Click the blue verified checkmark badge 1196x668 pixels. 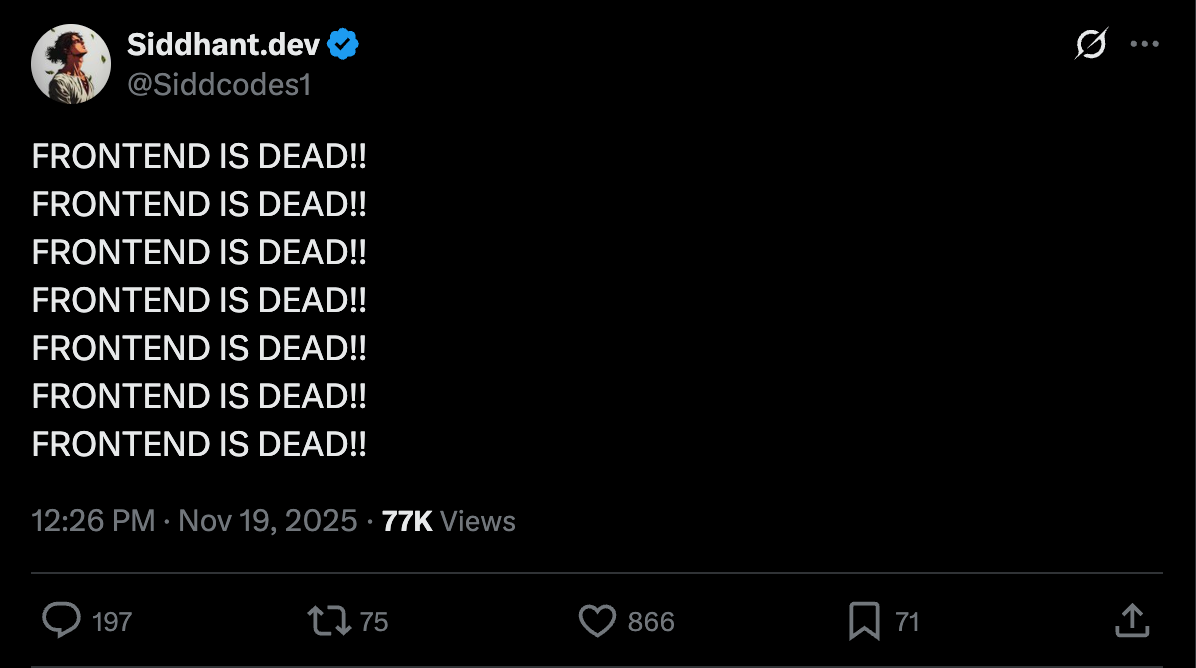point(343,45)
